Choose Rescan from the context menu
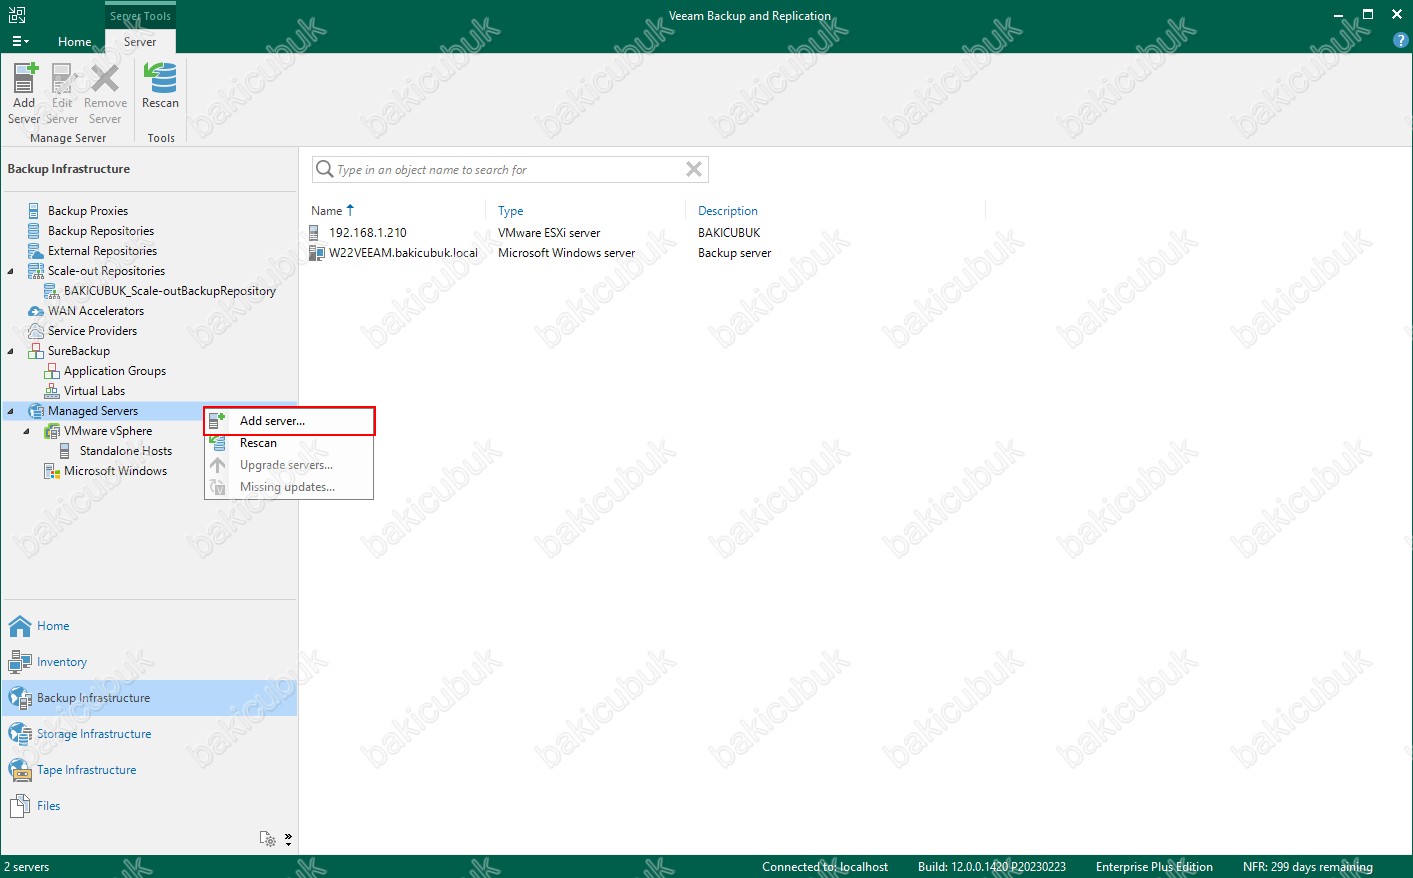This screenshot has width=1413, height=878. 289,443
